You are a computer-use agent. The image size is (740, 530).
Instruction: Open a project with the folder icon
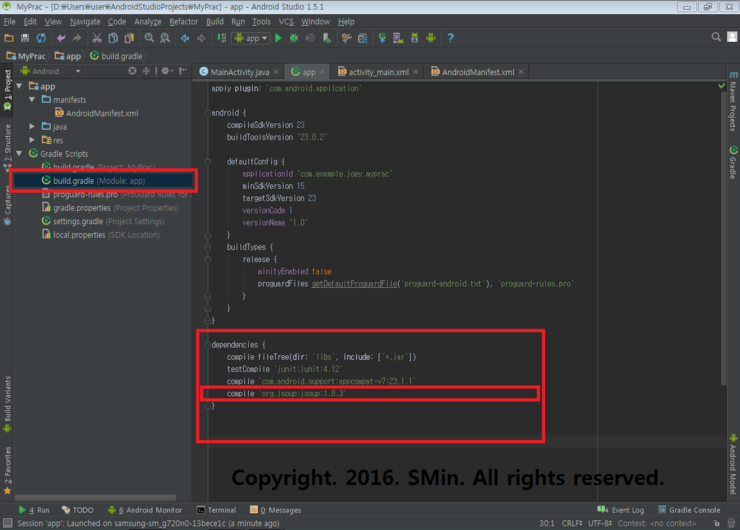pos(9,38)
